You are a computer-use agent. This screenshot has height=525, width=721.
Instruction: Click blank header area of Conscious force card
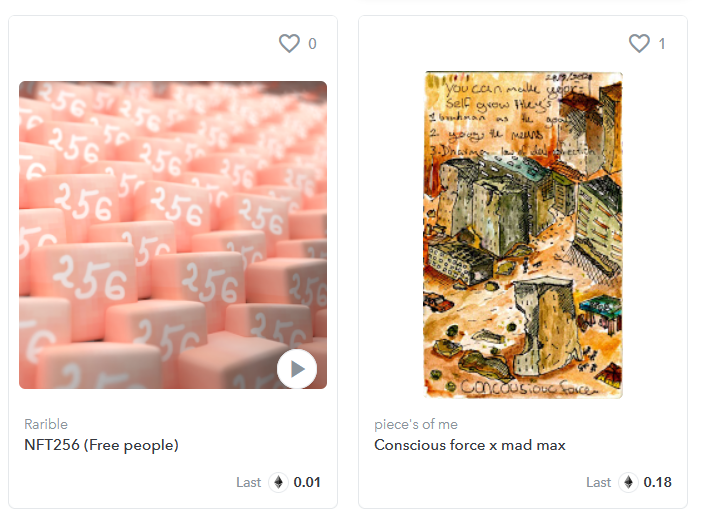click(x=490, y=44)
